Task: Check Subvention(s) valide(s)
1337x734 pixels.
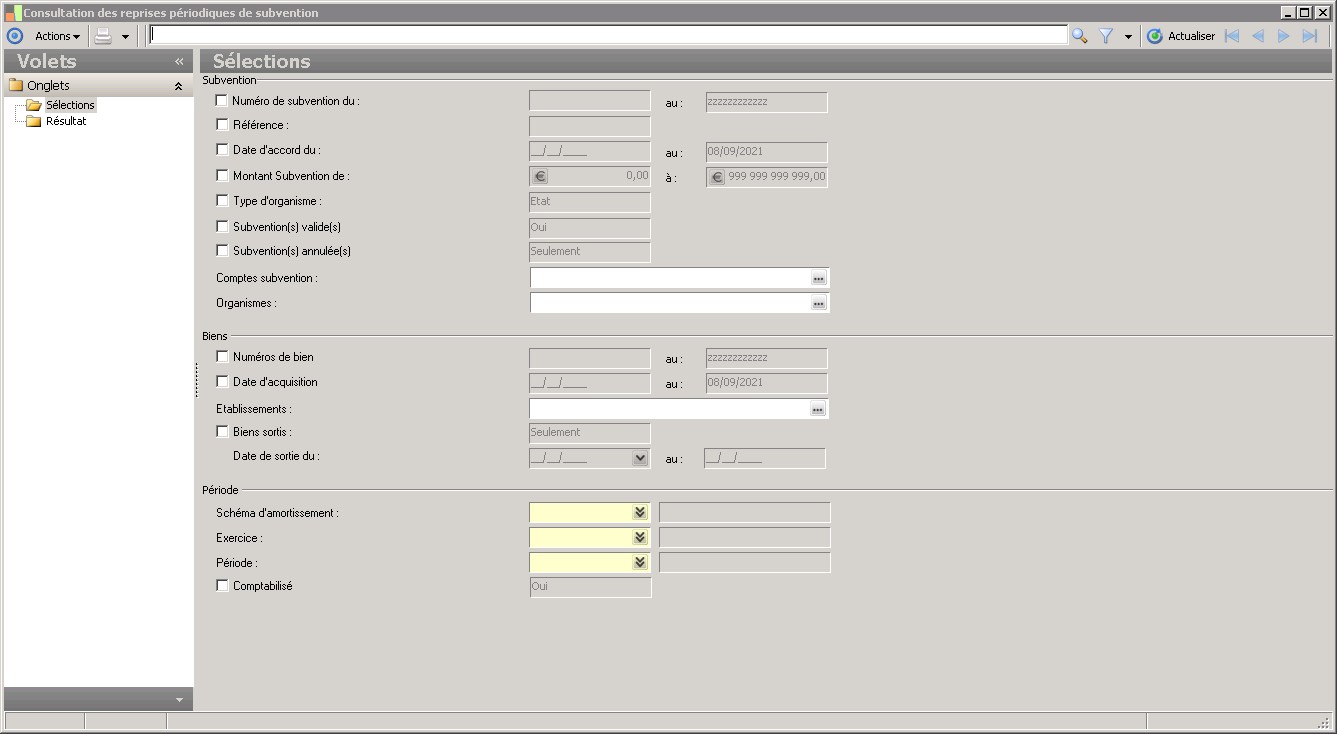Action: pos(222,226)
